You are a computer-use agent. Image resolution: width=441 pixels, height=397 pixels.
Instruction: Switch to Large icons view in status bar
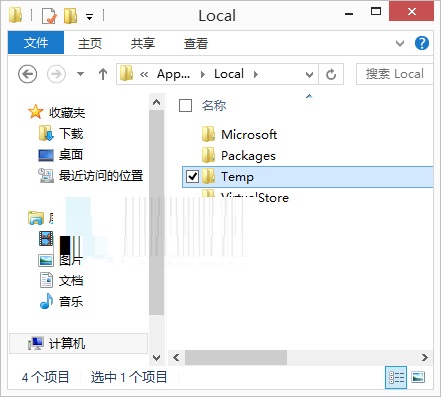pyautogui.click(x=418, y=377)
